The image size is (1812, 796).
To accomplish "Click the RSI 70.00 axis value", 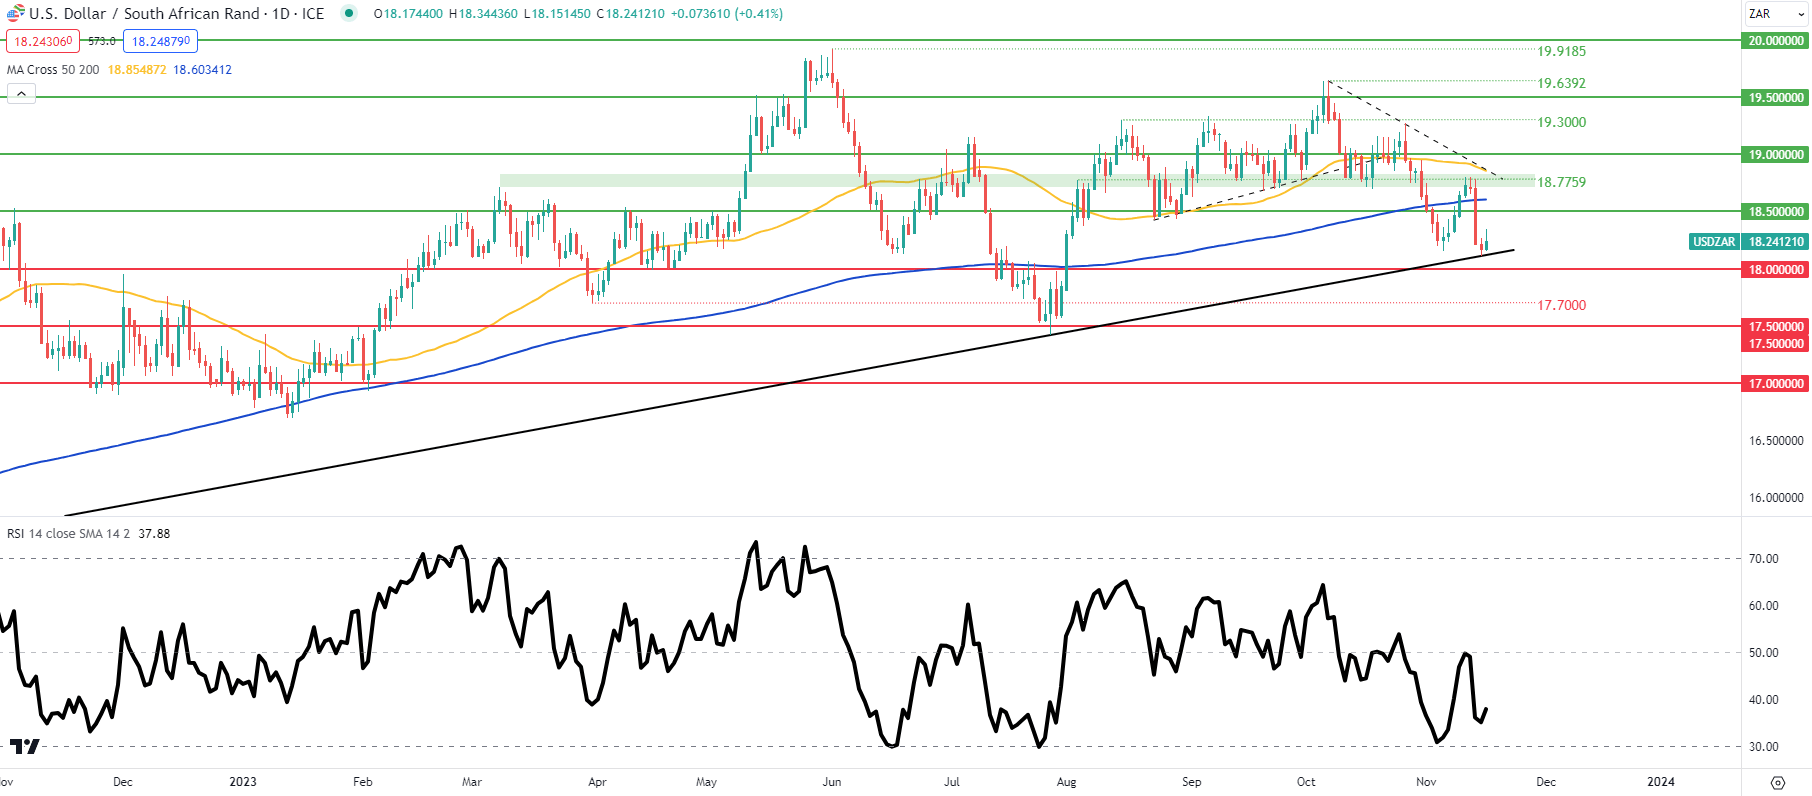I will [x=1763, y=559].
